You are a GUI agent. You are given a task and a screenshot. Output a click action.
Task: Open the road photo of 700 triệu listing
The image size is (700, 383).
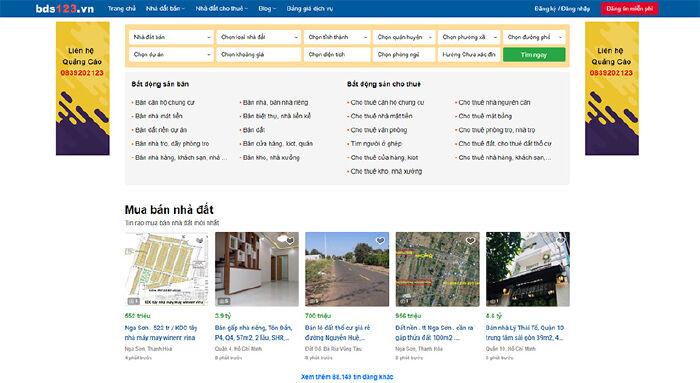347,269
